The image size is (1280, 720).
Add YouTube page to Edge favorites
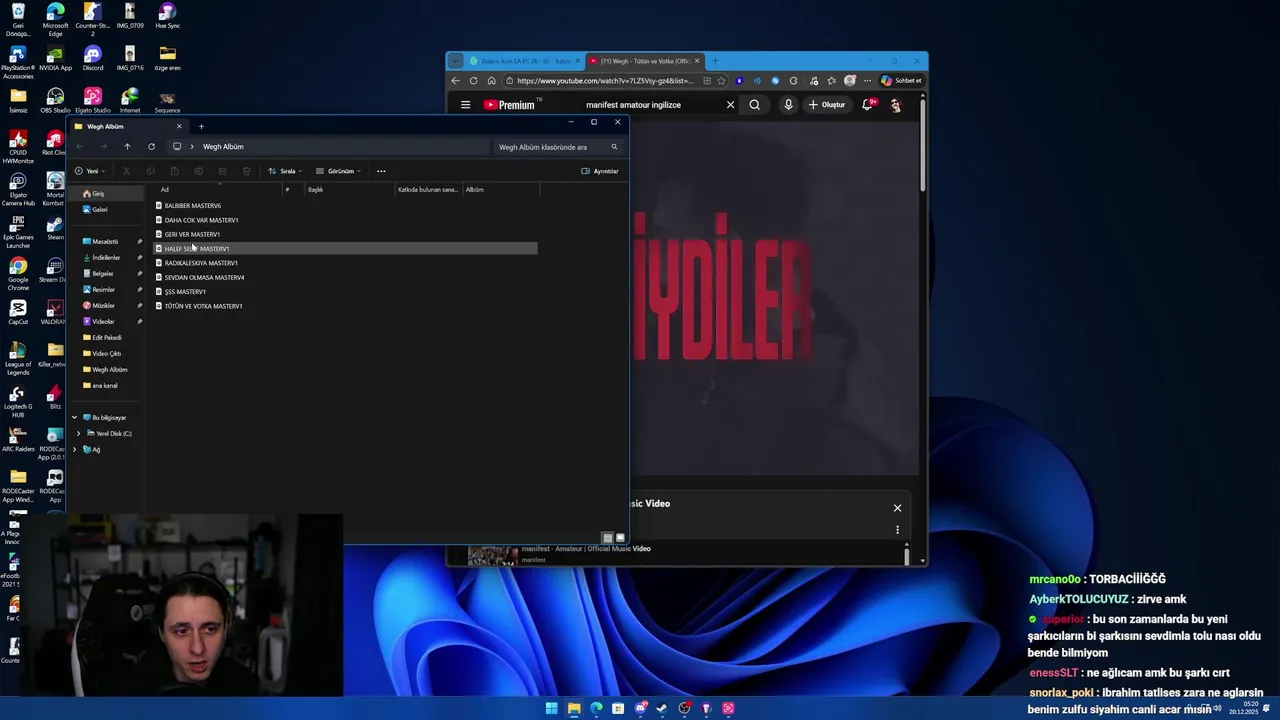click(722, 81)
